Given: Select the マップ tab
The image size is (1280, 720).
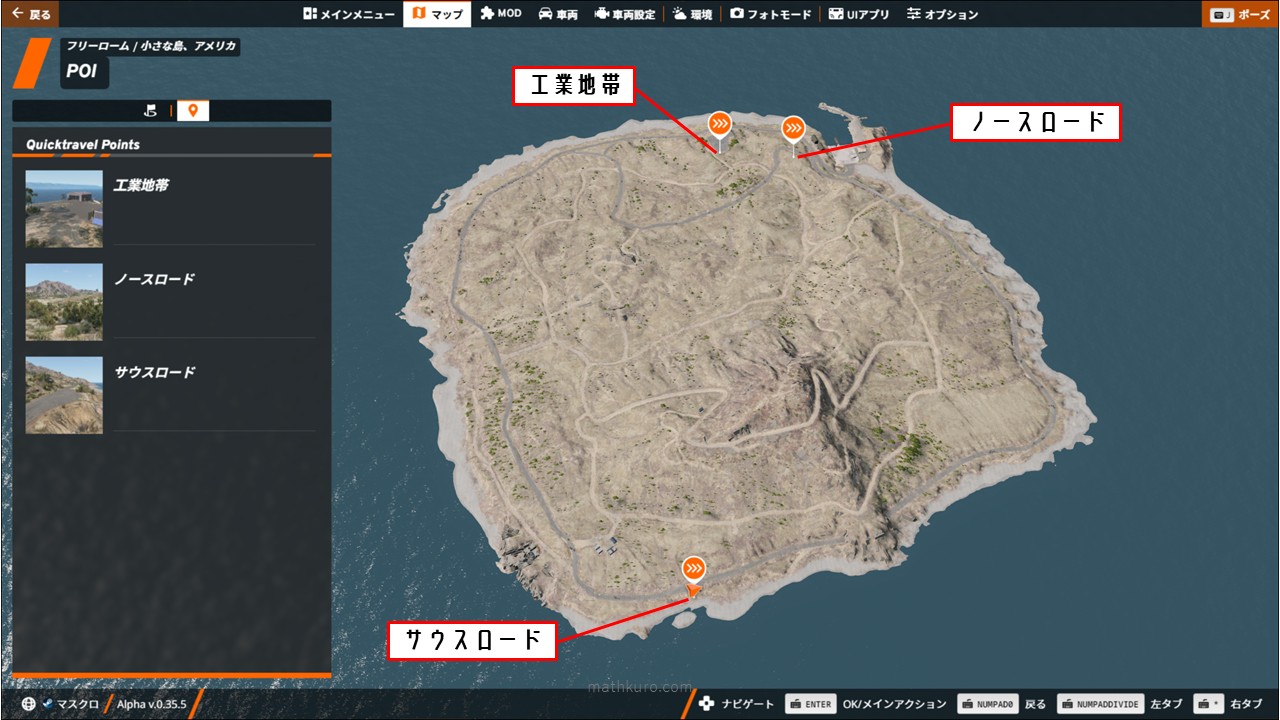Looking at the screenshot, I should tap(437, 14).
